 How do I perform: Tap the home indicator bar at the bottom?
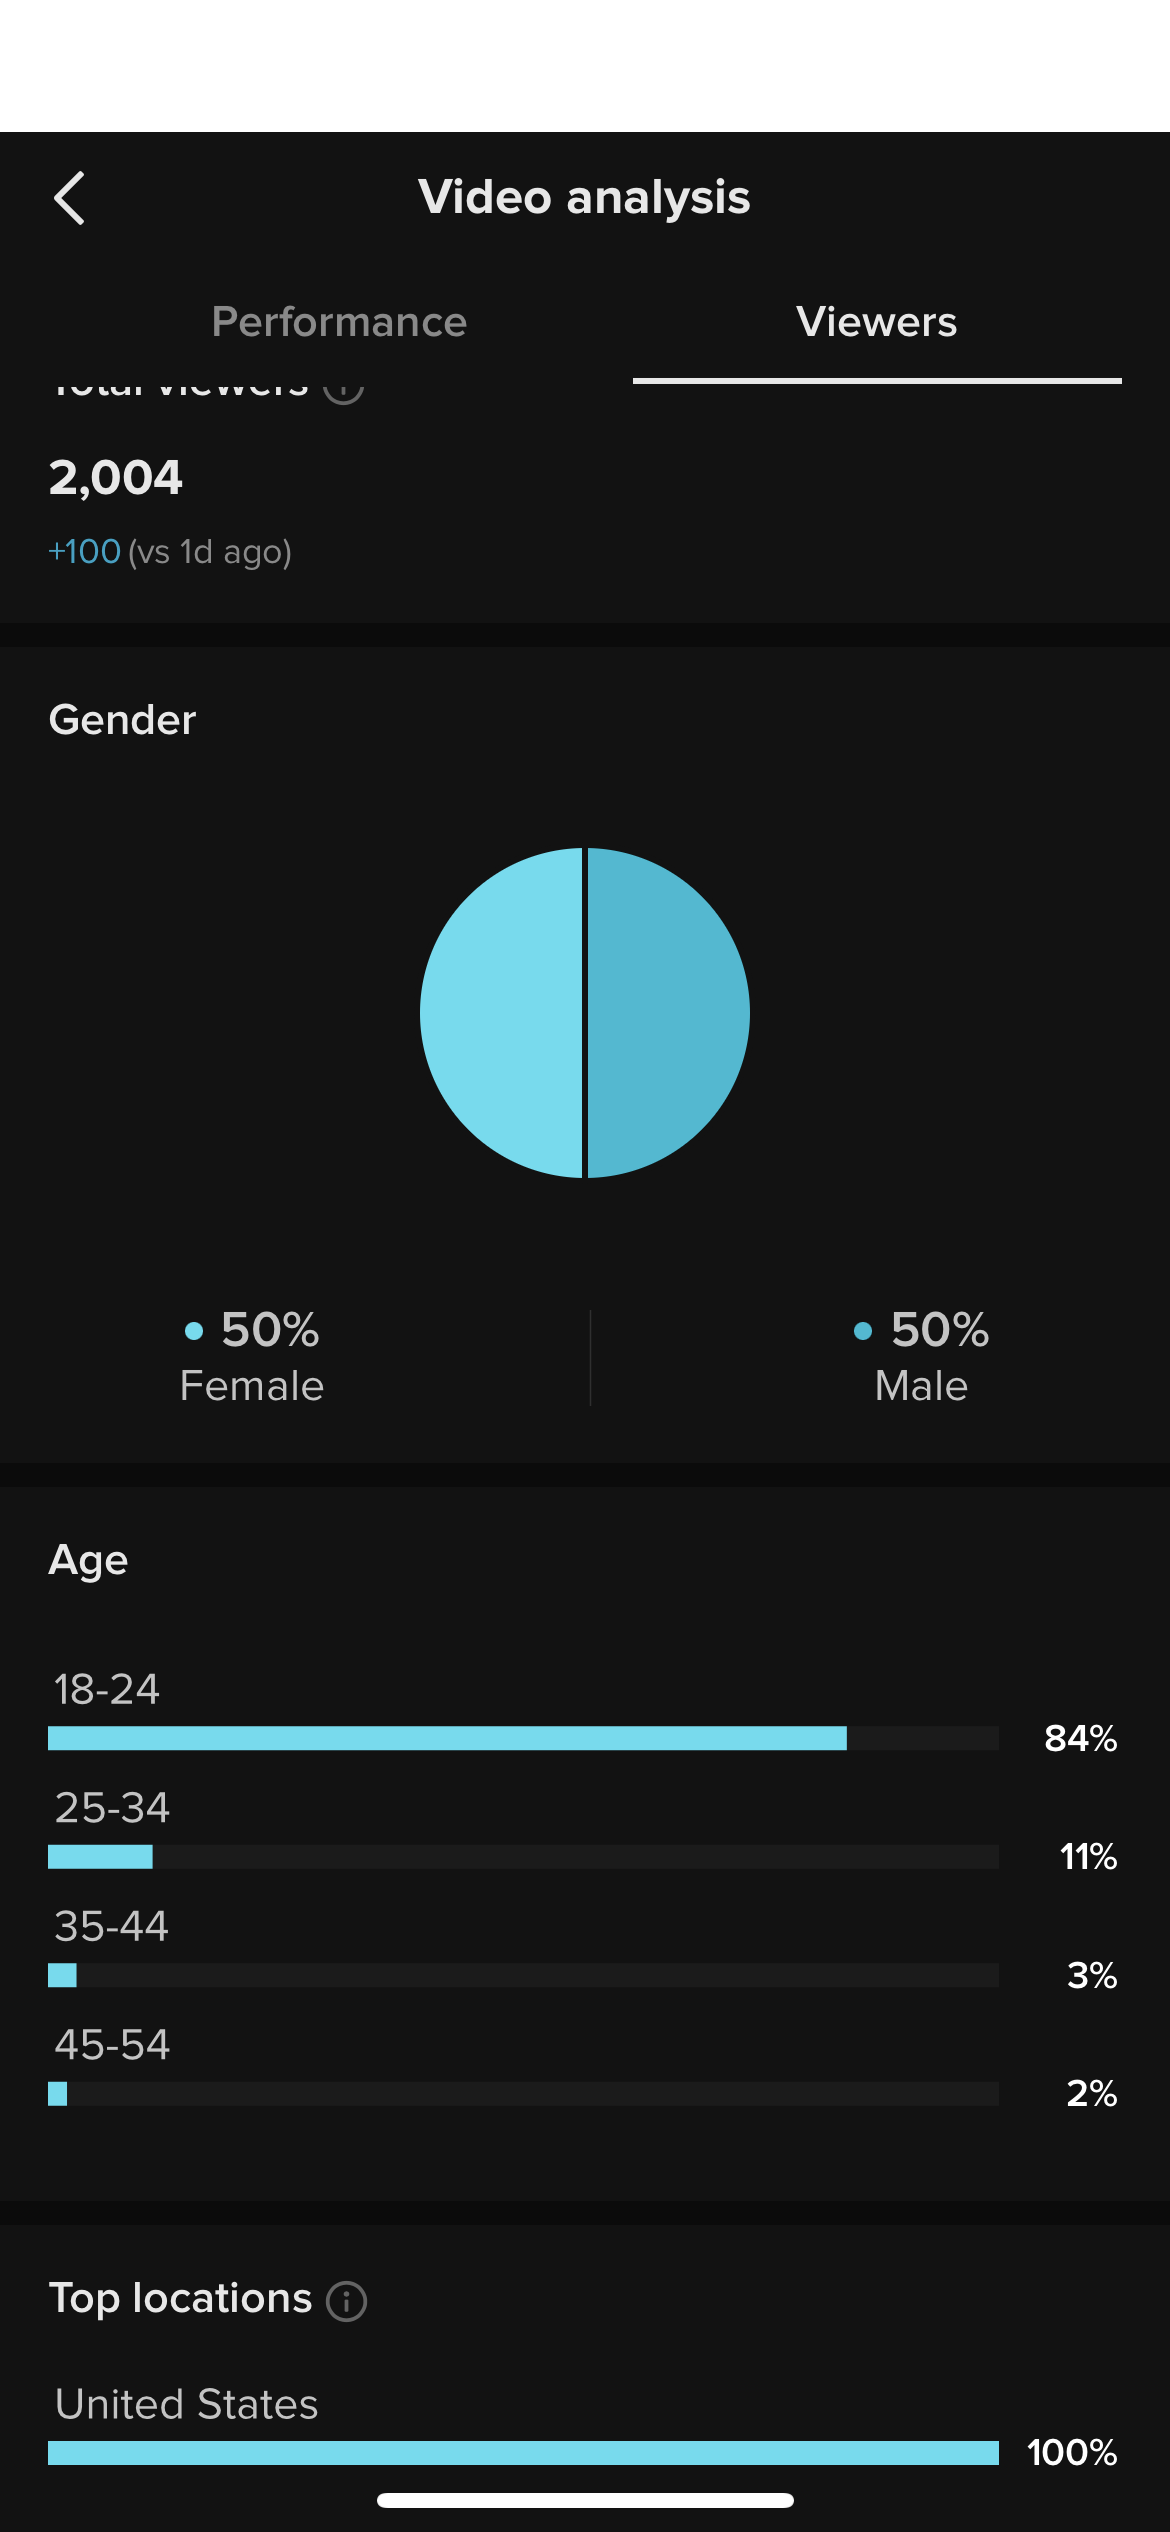(585, 2500)
